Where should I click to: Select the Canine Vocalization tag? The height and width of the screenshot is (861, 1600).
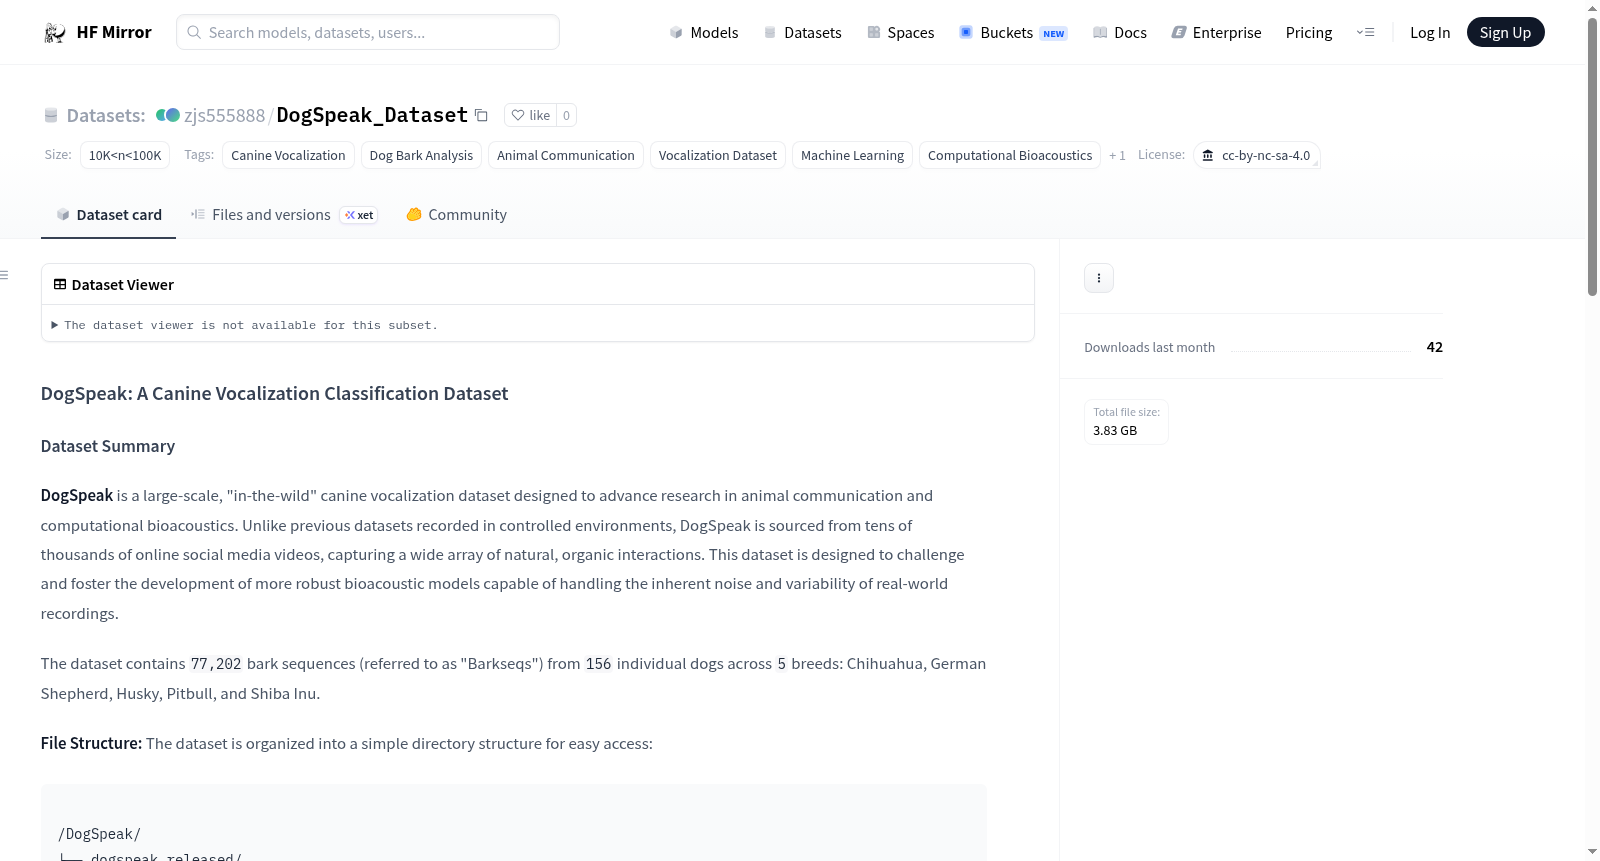click(x=288, y=155)
